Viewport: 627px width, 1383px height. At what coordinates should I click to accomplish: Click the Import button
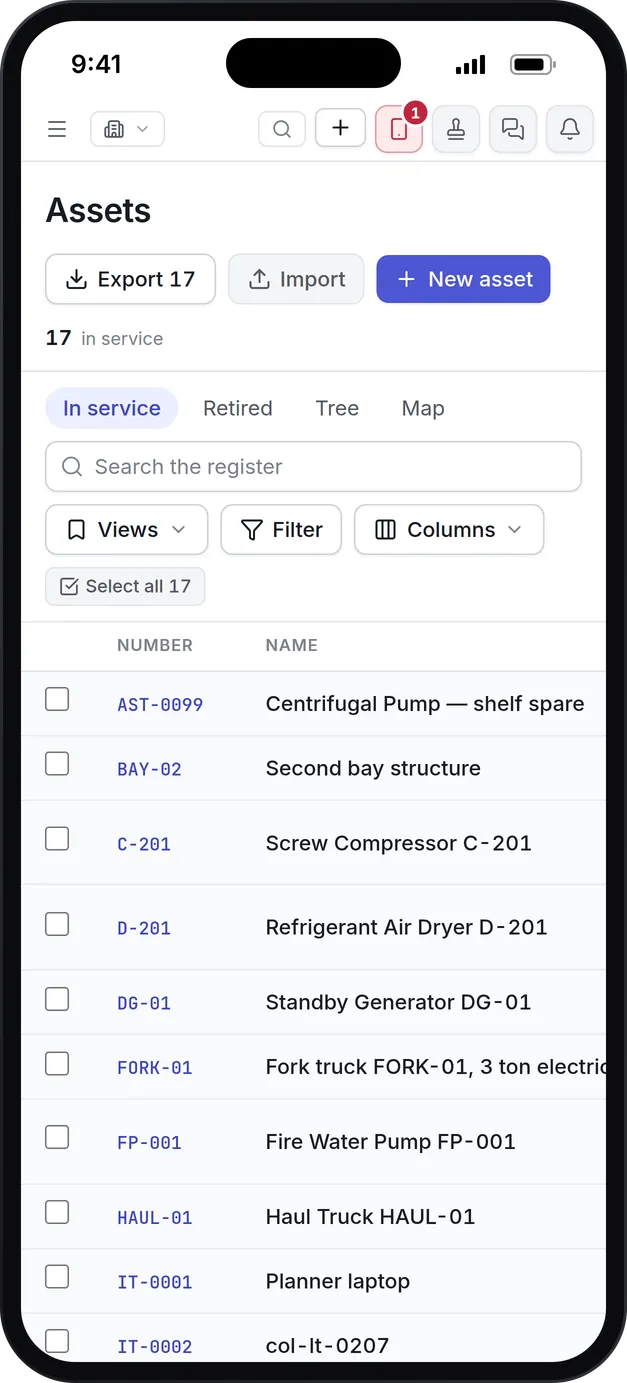pos(296,279)
